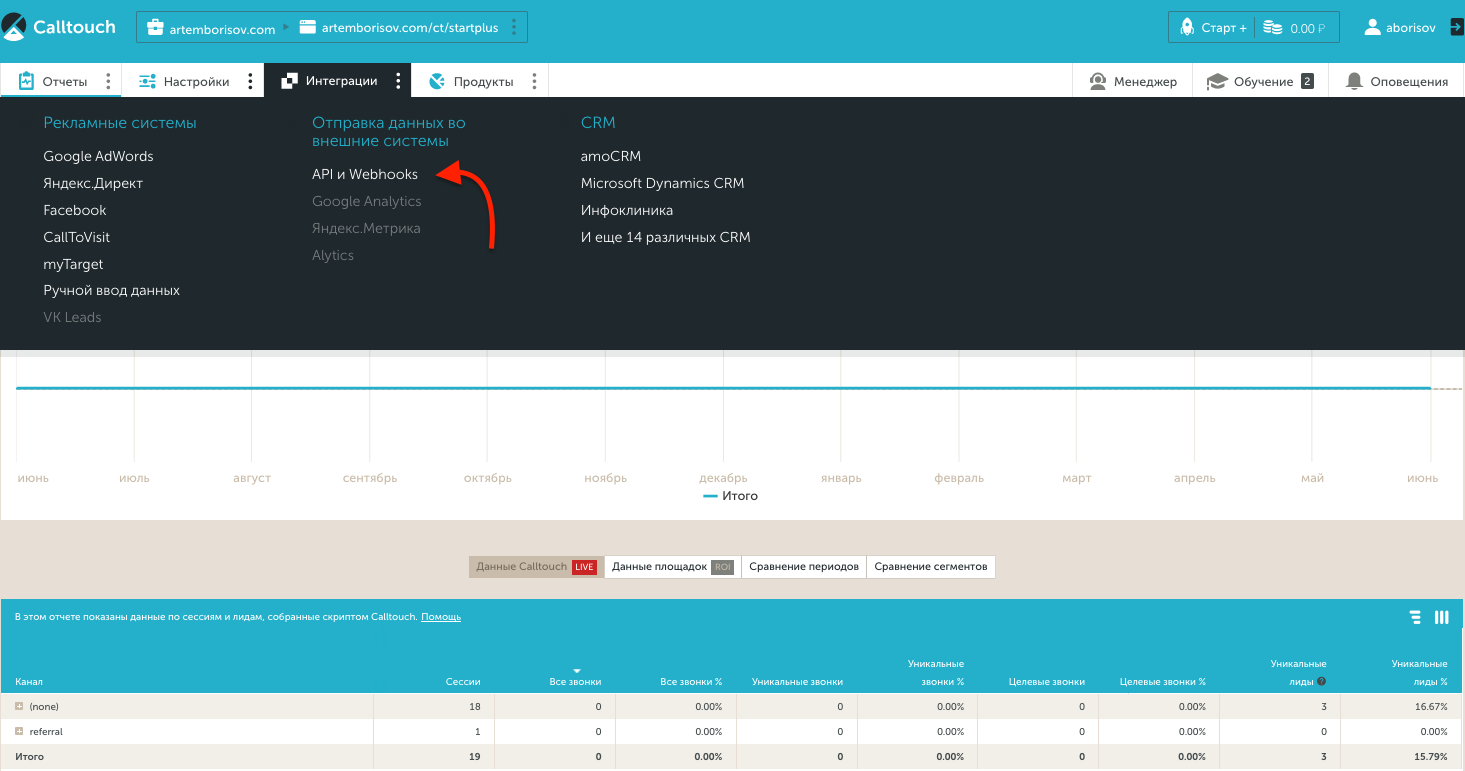
Task: Click the logout icon after aborisov
Action: (1456, 28)
